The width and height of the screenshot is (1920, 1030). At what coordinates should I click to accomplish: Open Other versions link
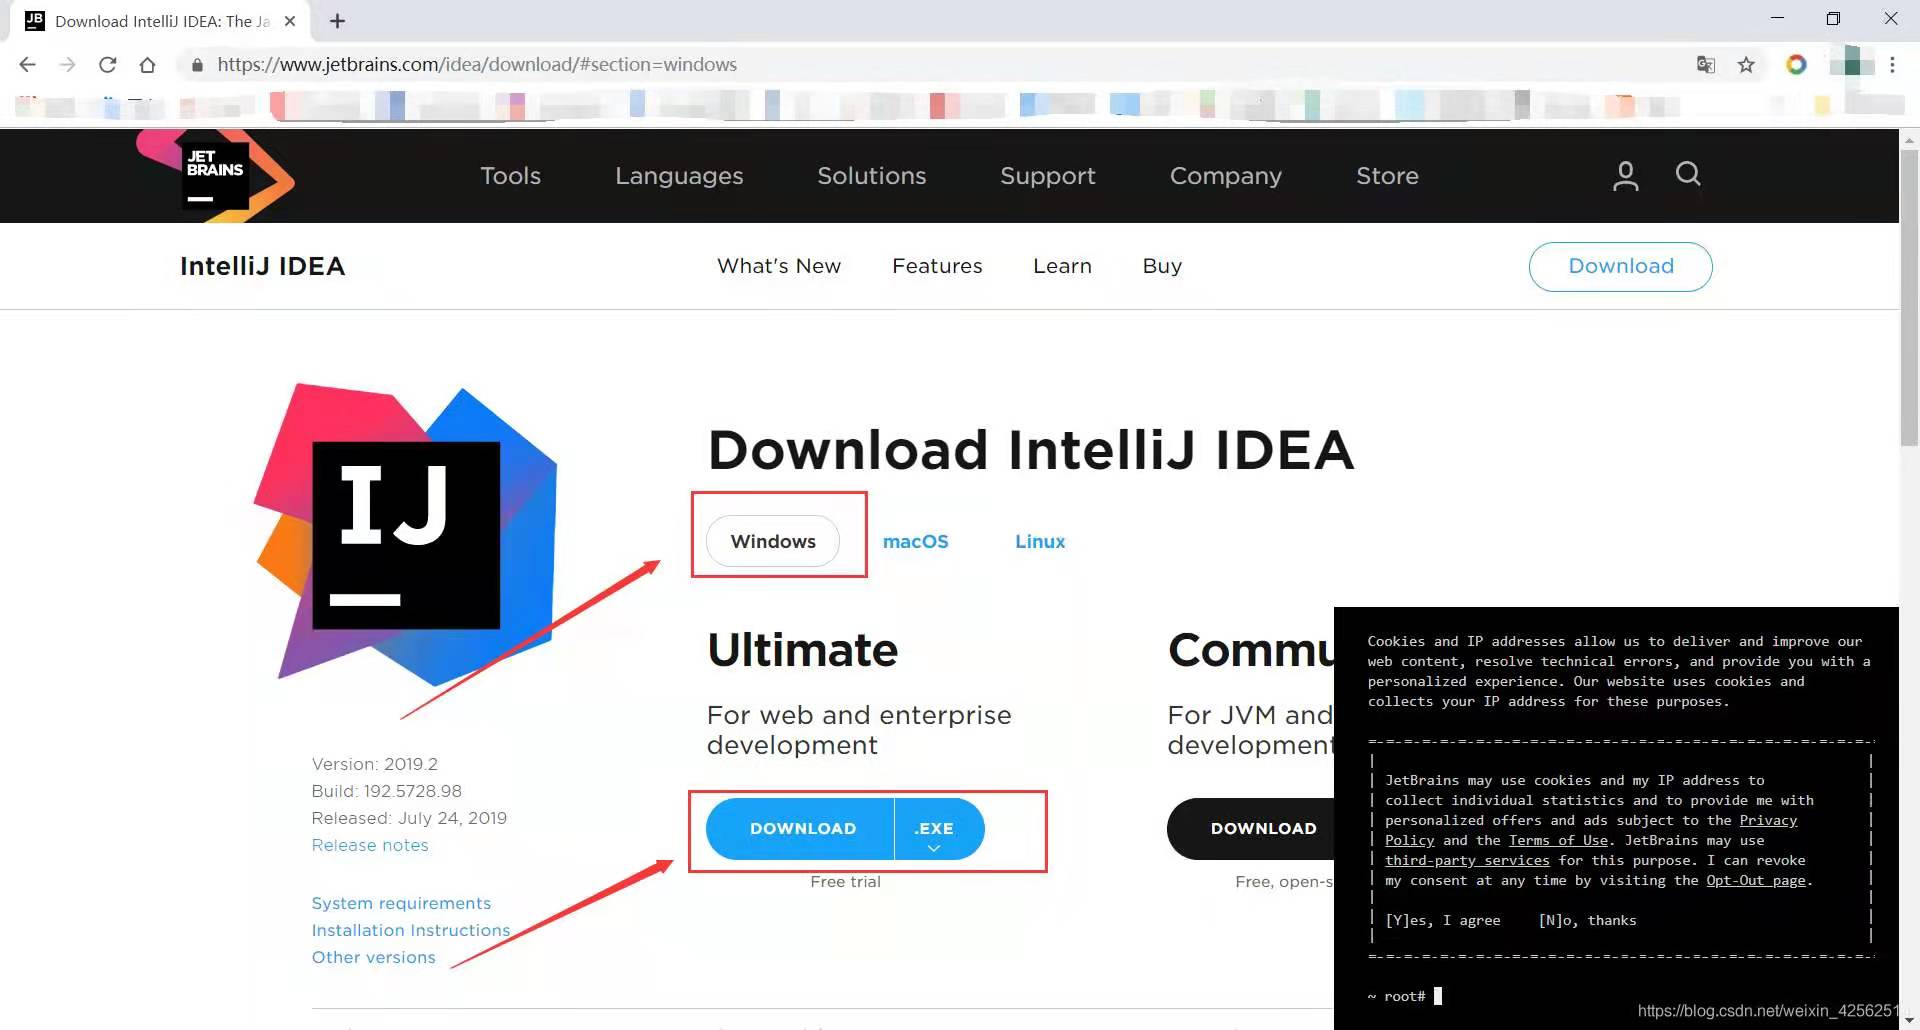pyautogui.click(x=373, y=957)
